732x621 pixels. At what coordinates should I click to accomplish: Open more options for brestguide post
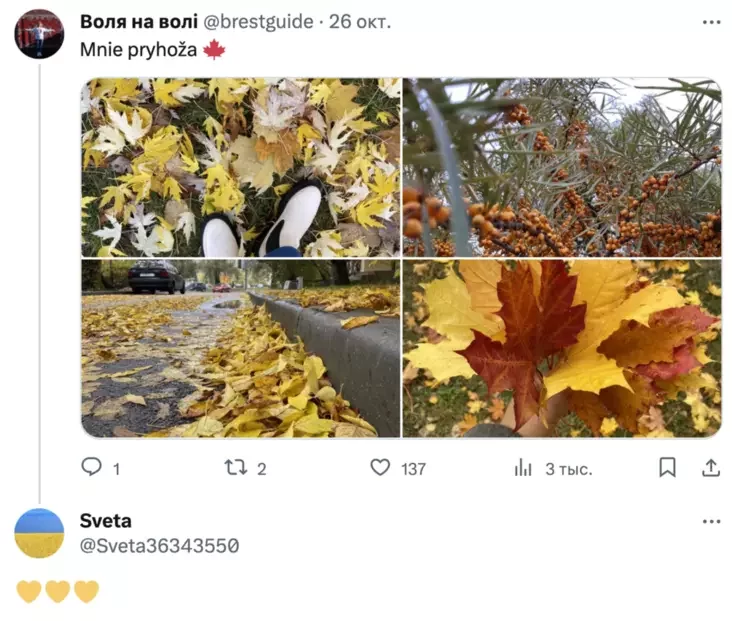(711, 21)
